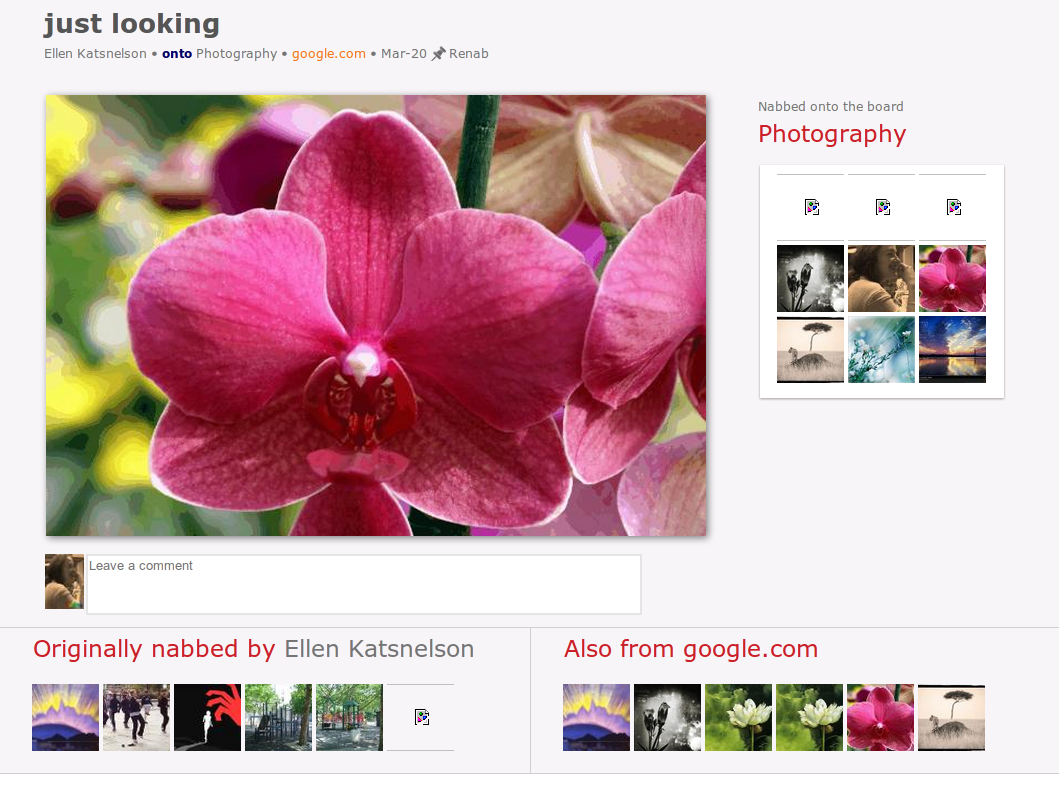Open the red hand silhouette thumbnail
Viewport: 1059px width, 801px height.
coord(207,717)
